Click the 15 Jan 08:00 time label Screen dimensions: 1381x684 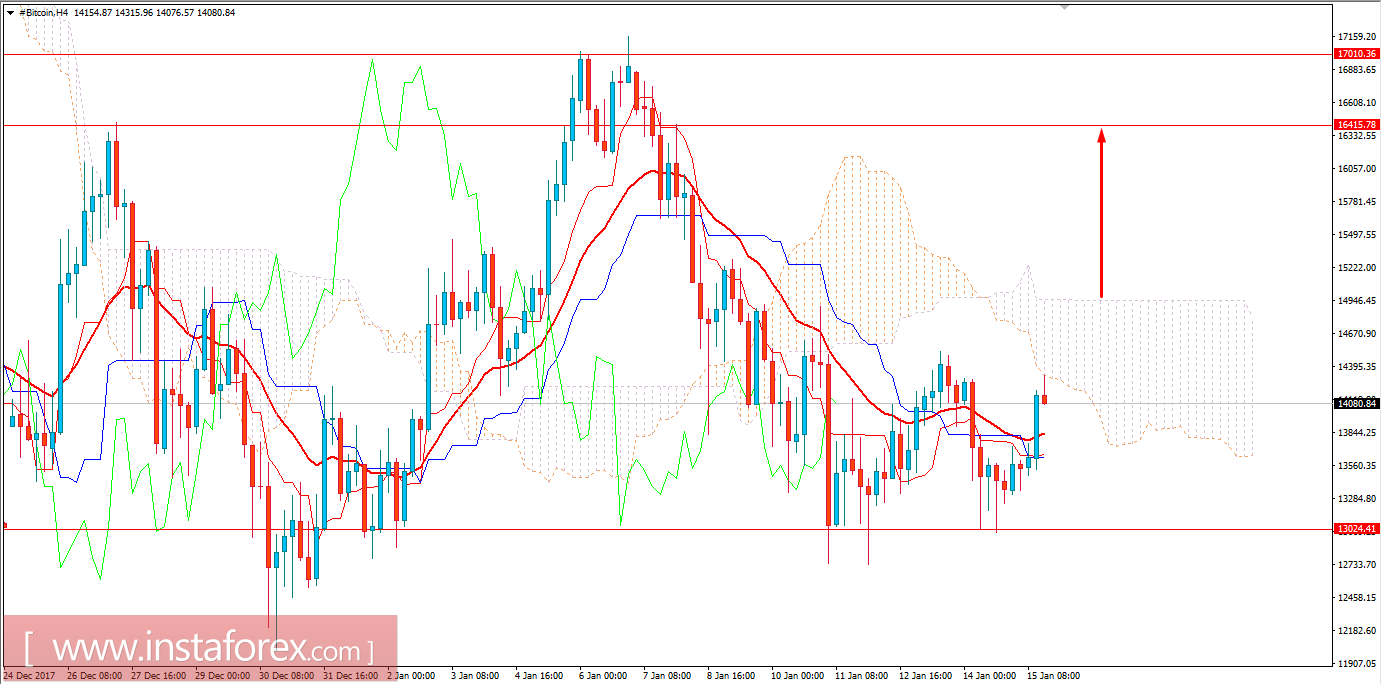pos(1053,676)
